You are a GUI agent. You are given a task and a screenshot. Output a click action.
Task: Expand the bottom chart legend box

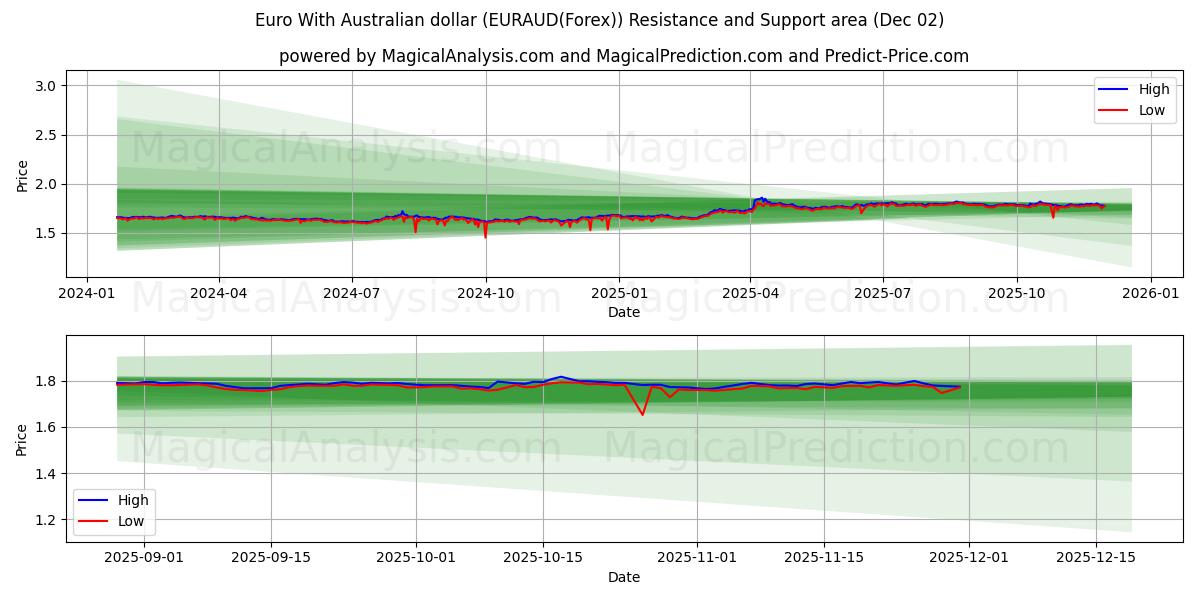(x=114, y=510)
